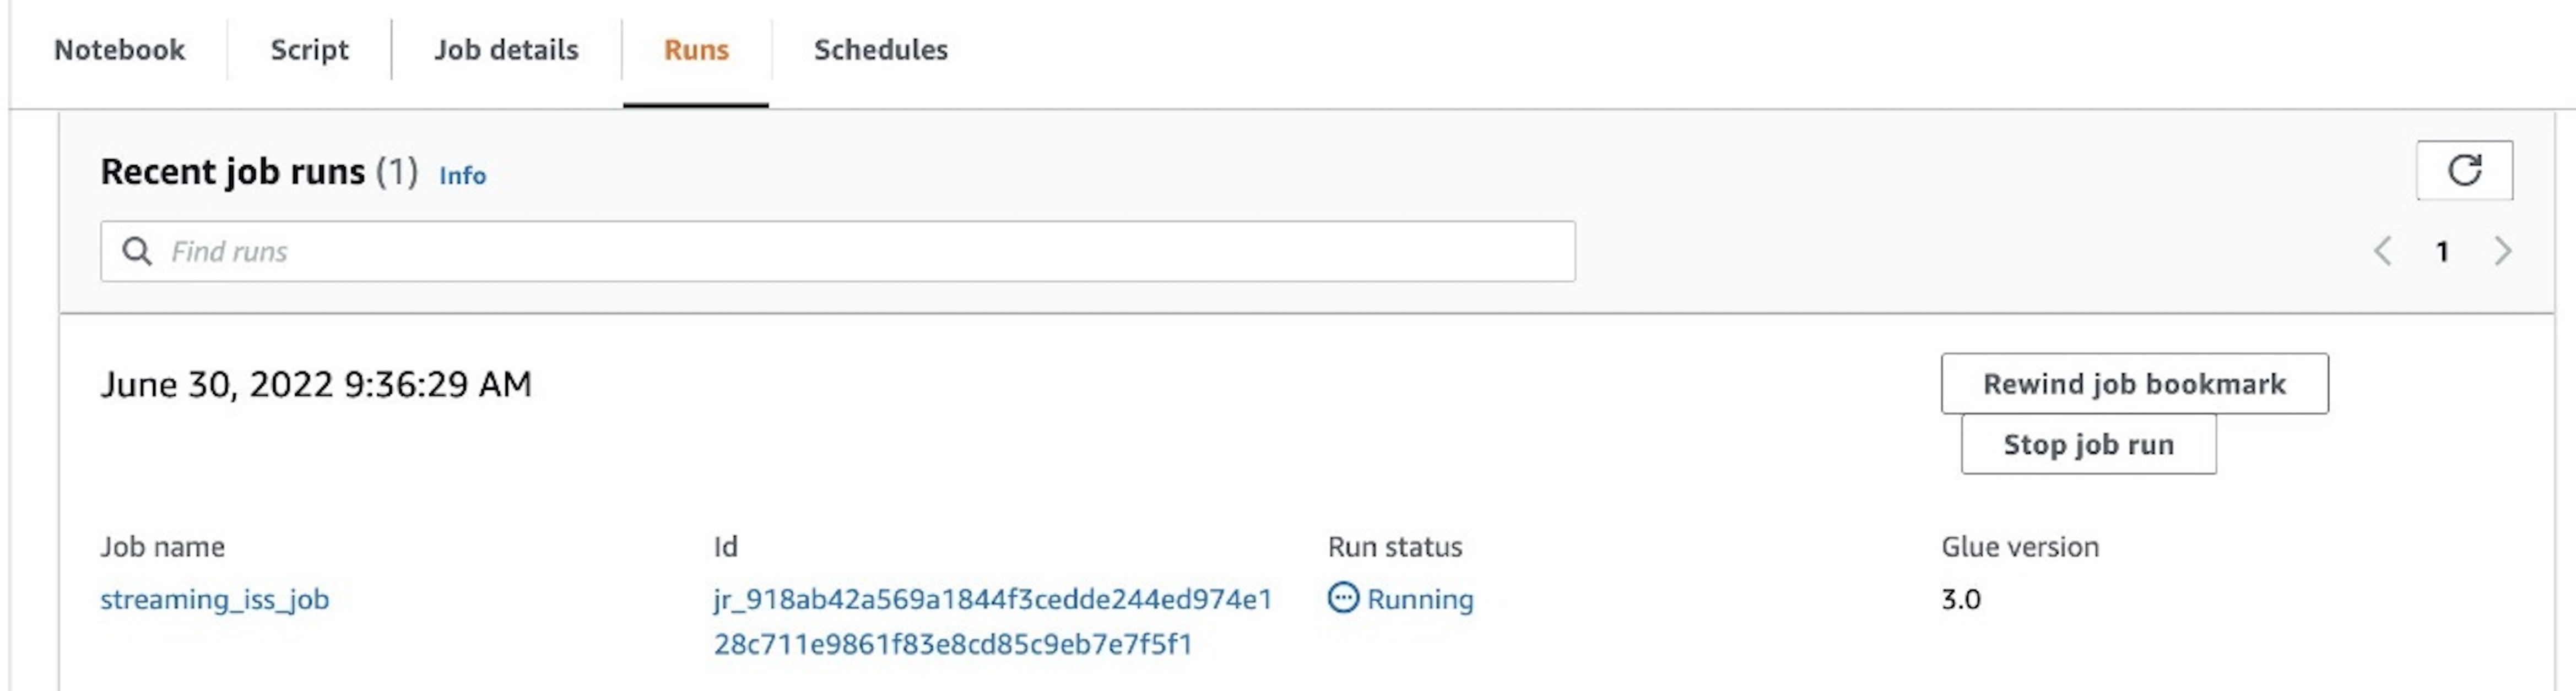This screenshot has width=2576, height=691.
Task: Open the Job details tab
Action: [x=506, y=50]
